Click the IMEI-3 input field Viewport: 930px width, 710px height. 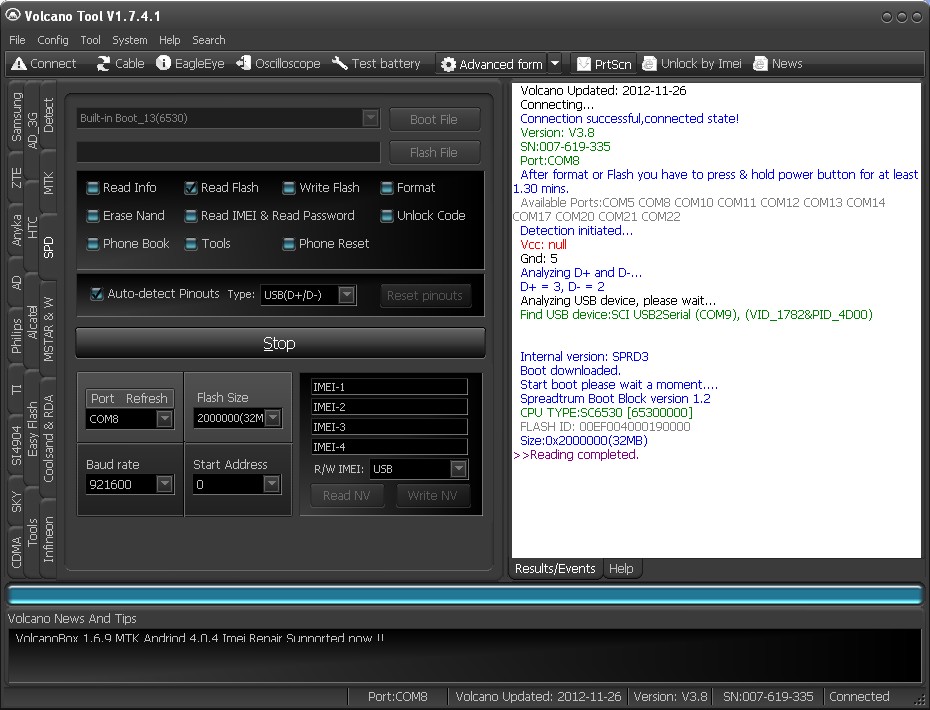tap(389, 426)
